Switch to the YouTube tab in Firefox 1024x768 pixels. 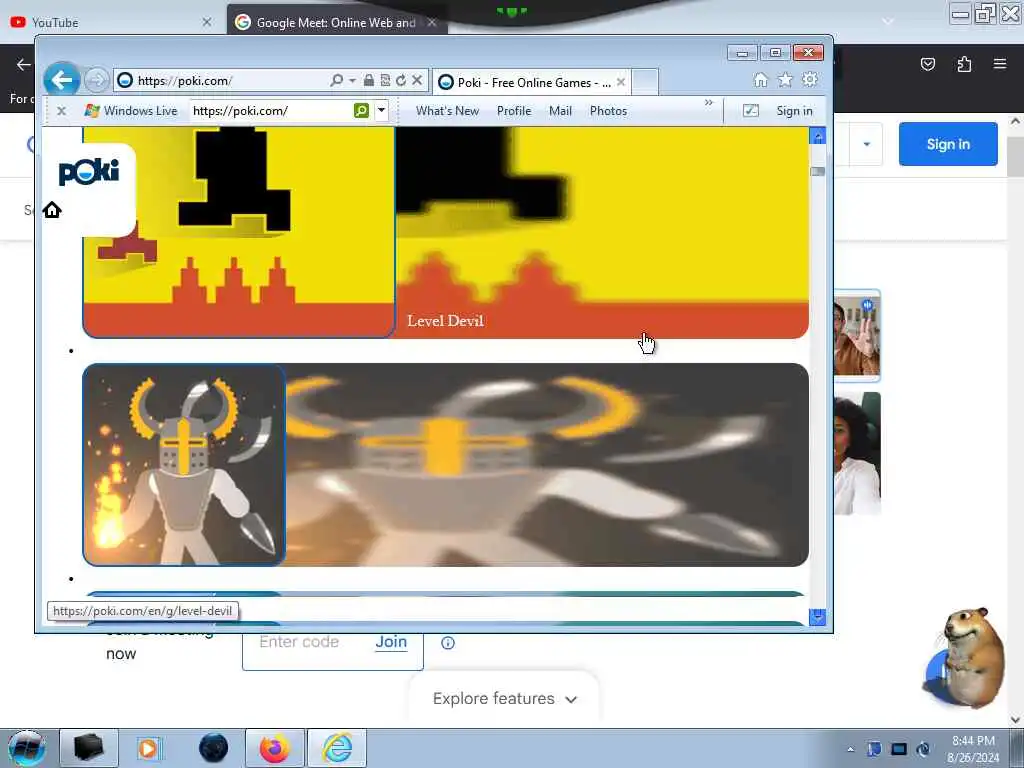coord(111,22)
